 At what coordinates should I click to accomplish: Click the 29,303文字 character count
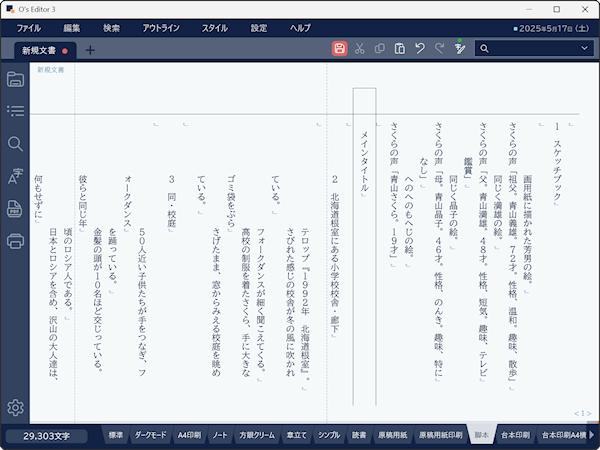coord(46,436)
